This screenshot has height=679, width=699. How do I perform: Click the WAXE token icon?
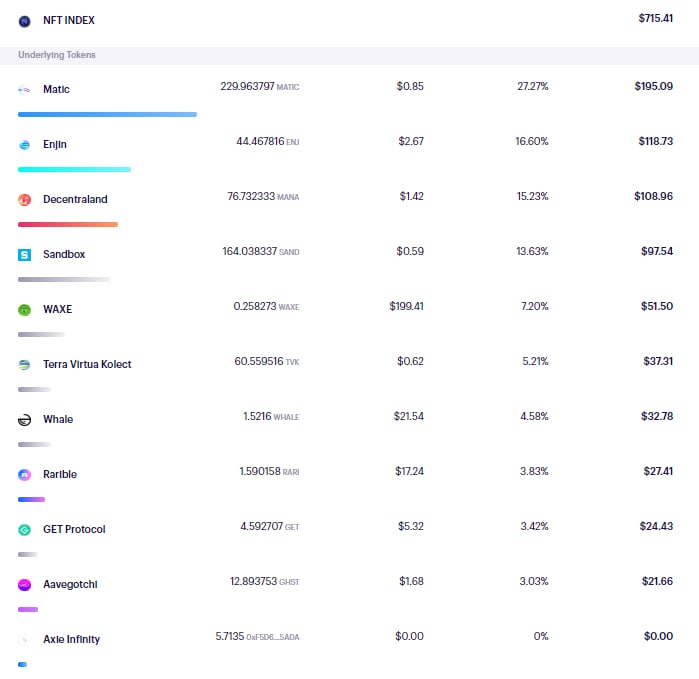pyautogui.click(x=25, y=309)
